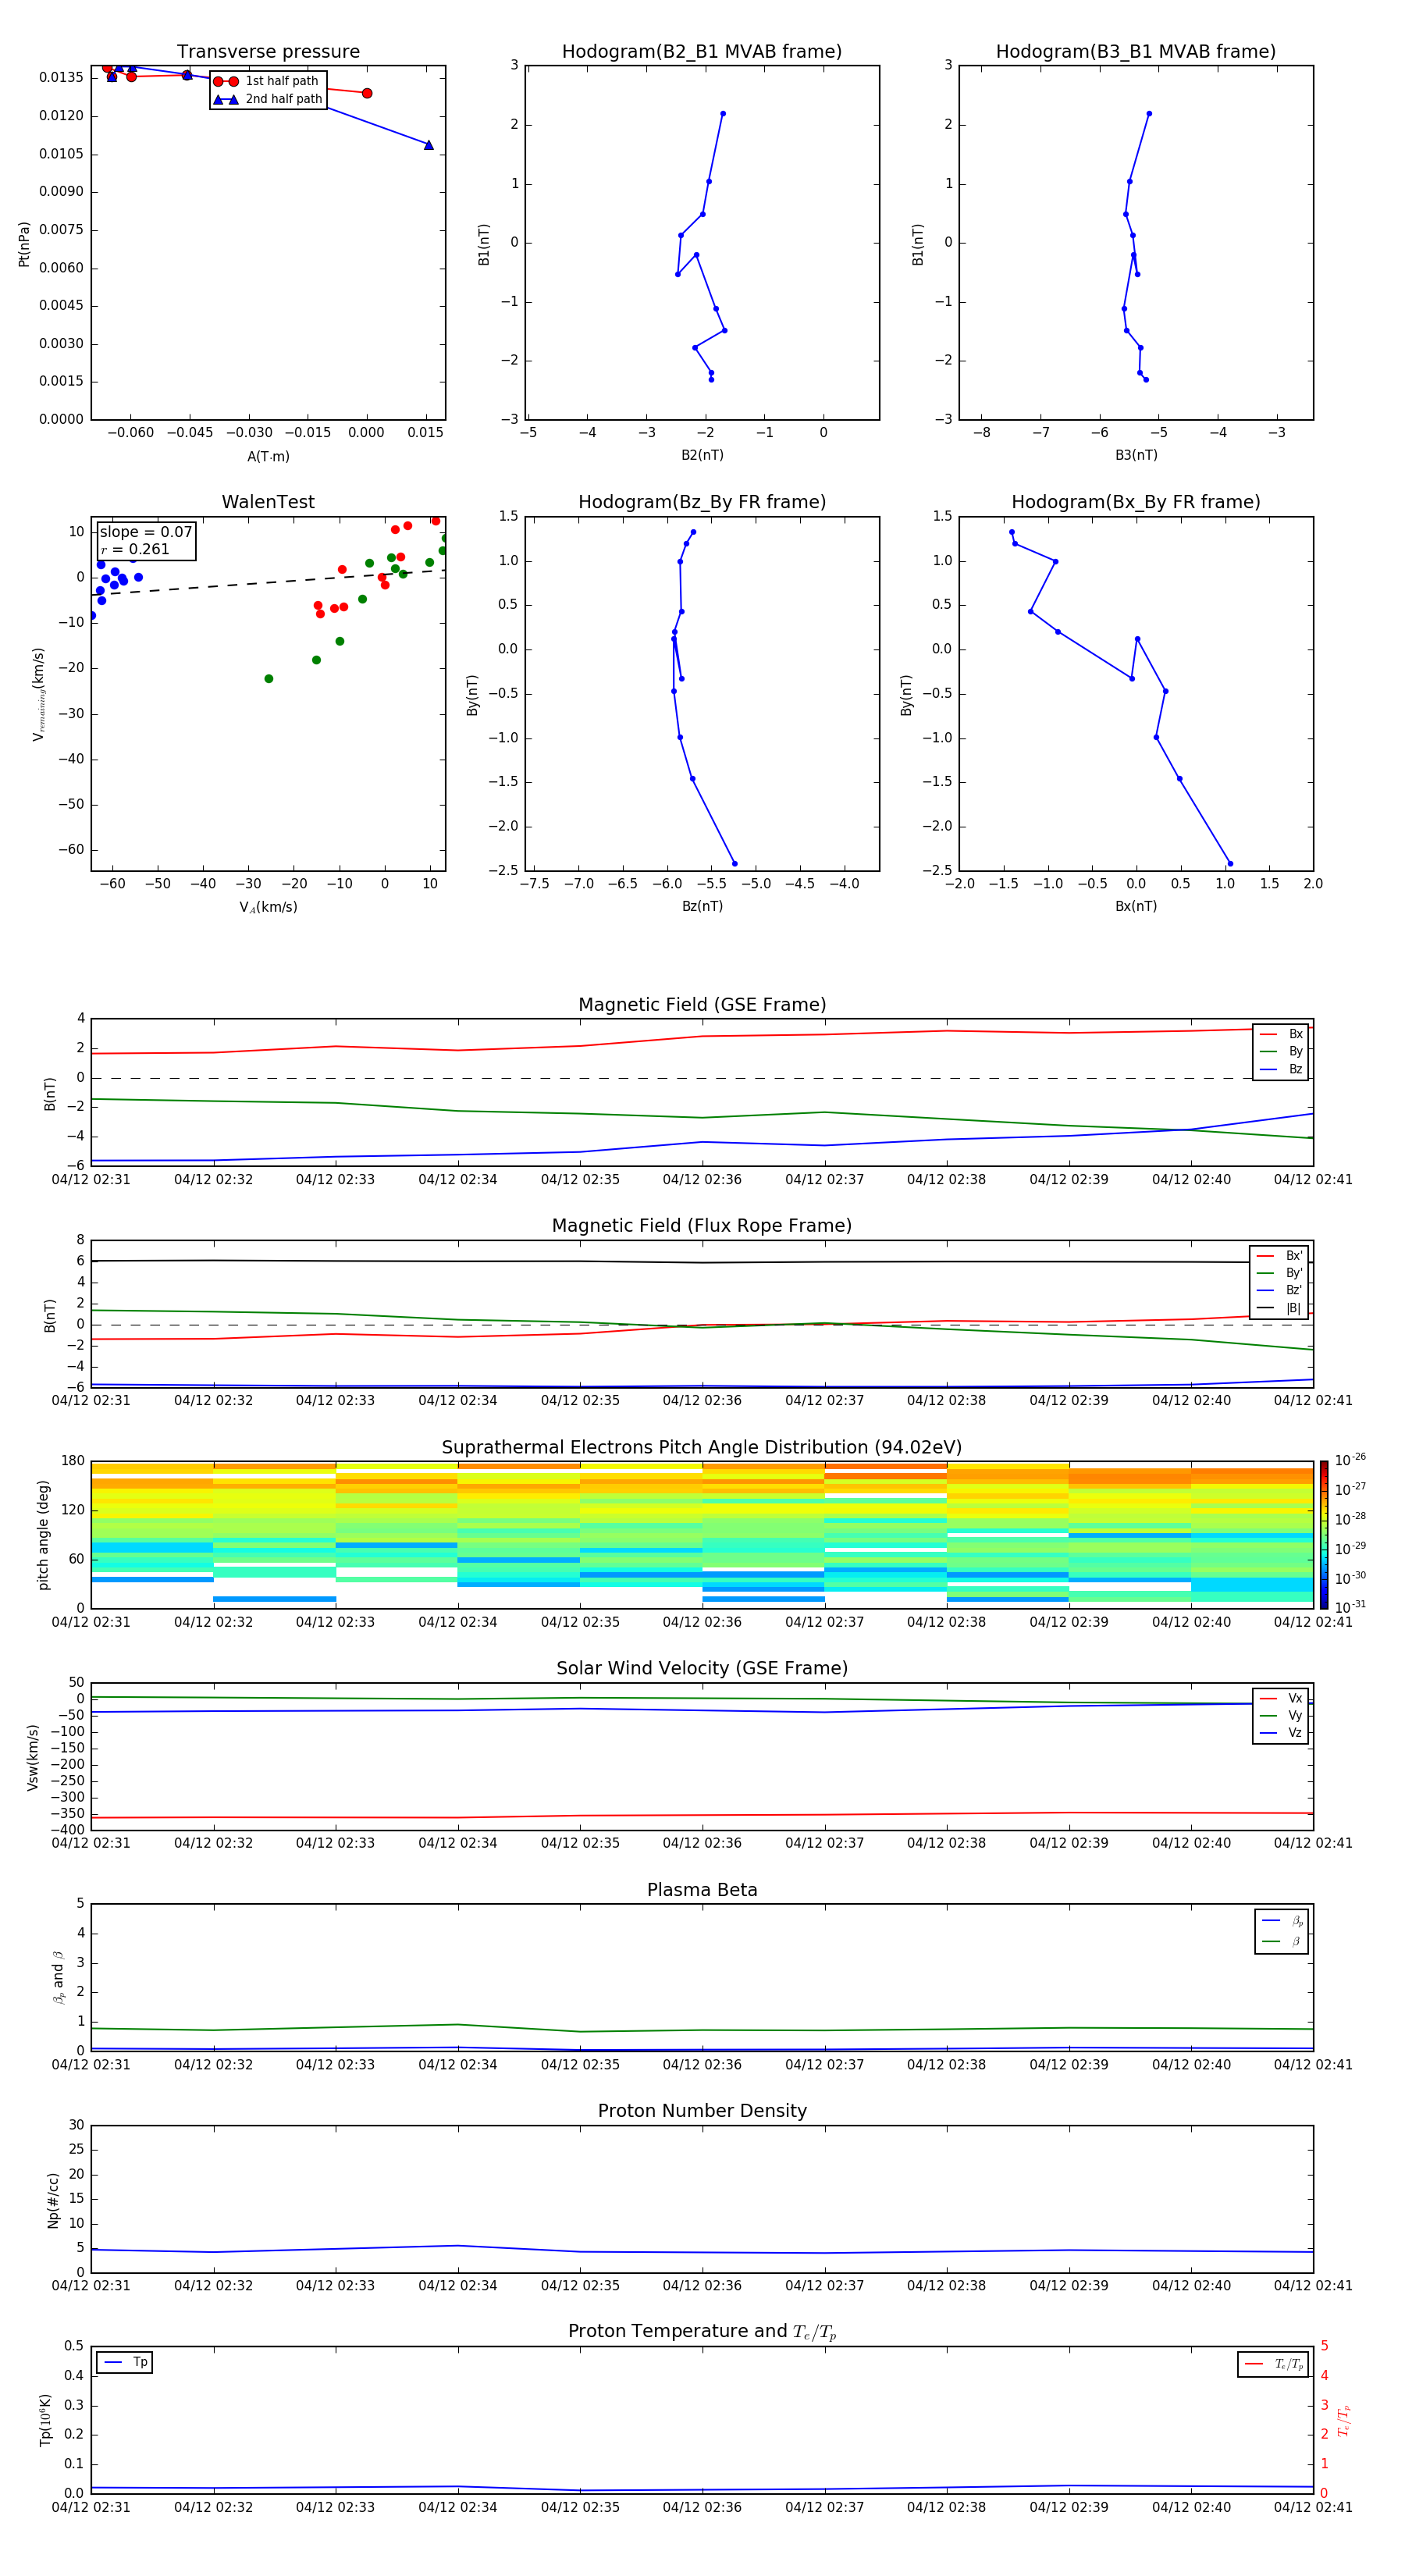This screenshot has height=2576, width=1405.
Task: Click the βp legend entry in Plasma Beta
Action: point(1282,1921)
